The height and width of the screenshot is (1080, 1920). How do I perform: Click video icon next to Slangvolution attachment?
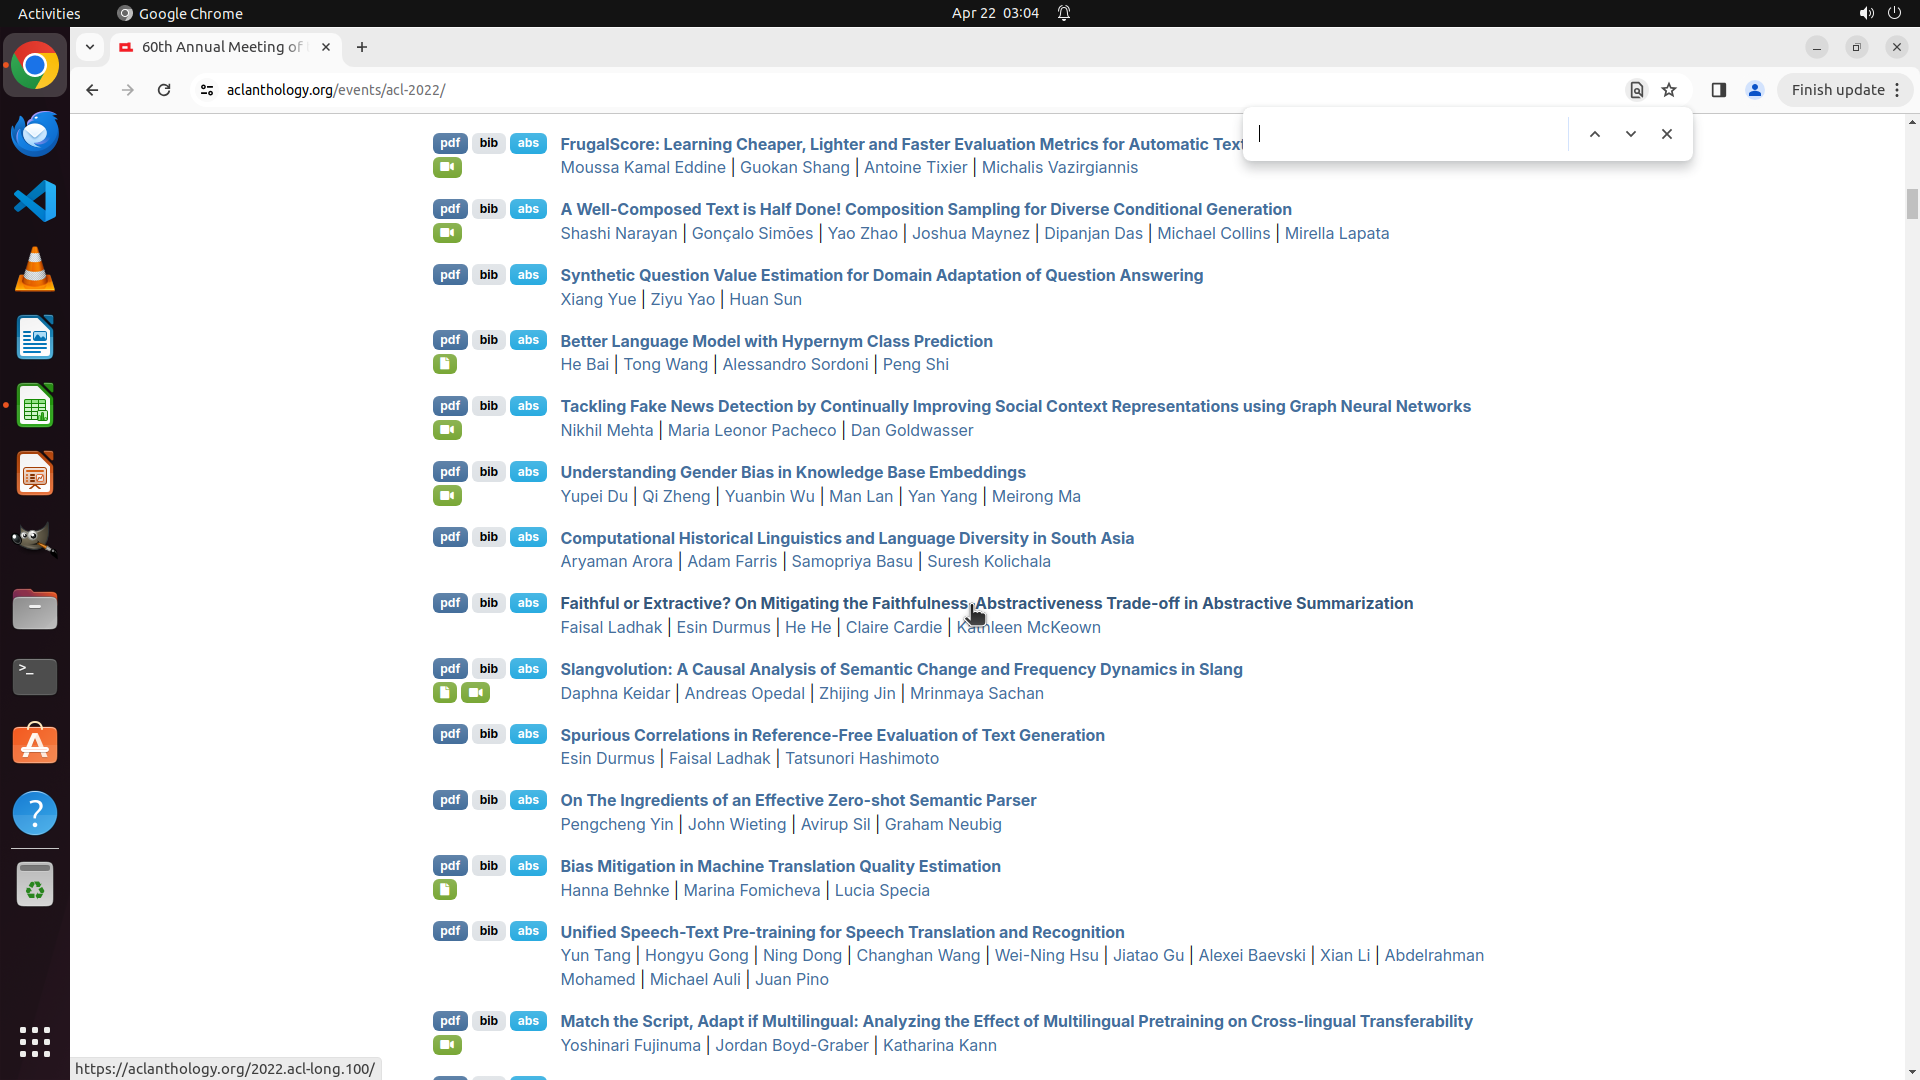476,693
